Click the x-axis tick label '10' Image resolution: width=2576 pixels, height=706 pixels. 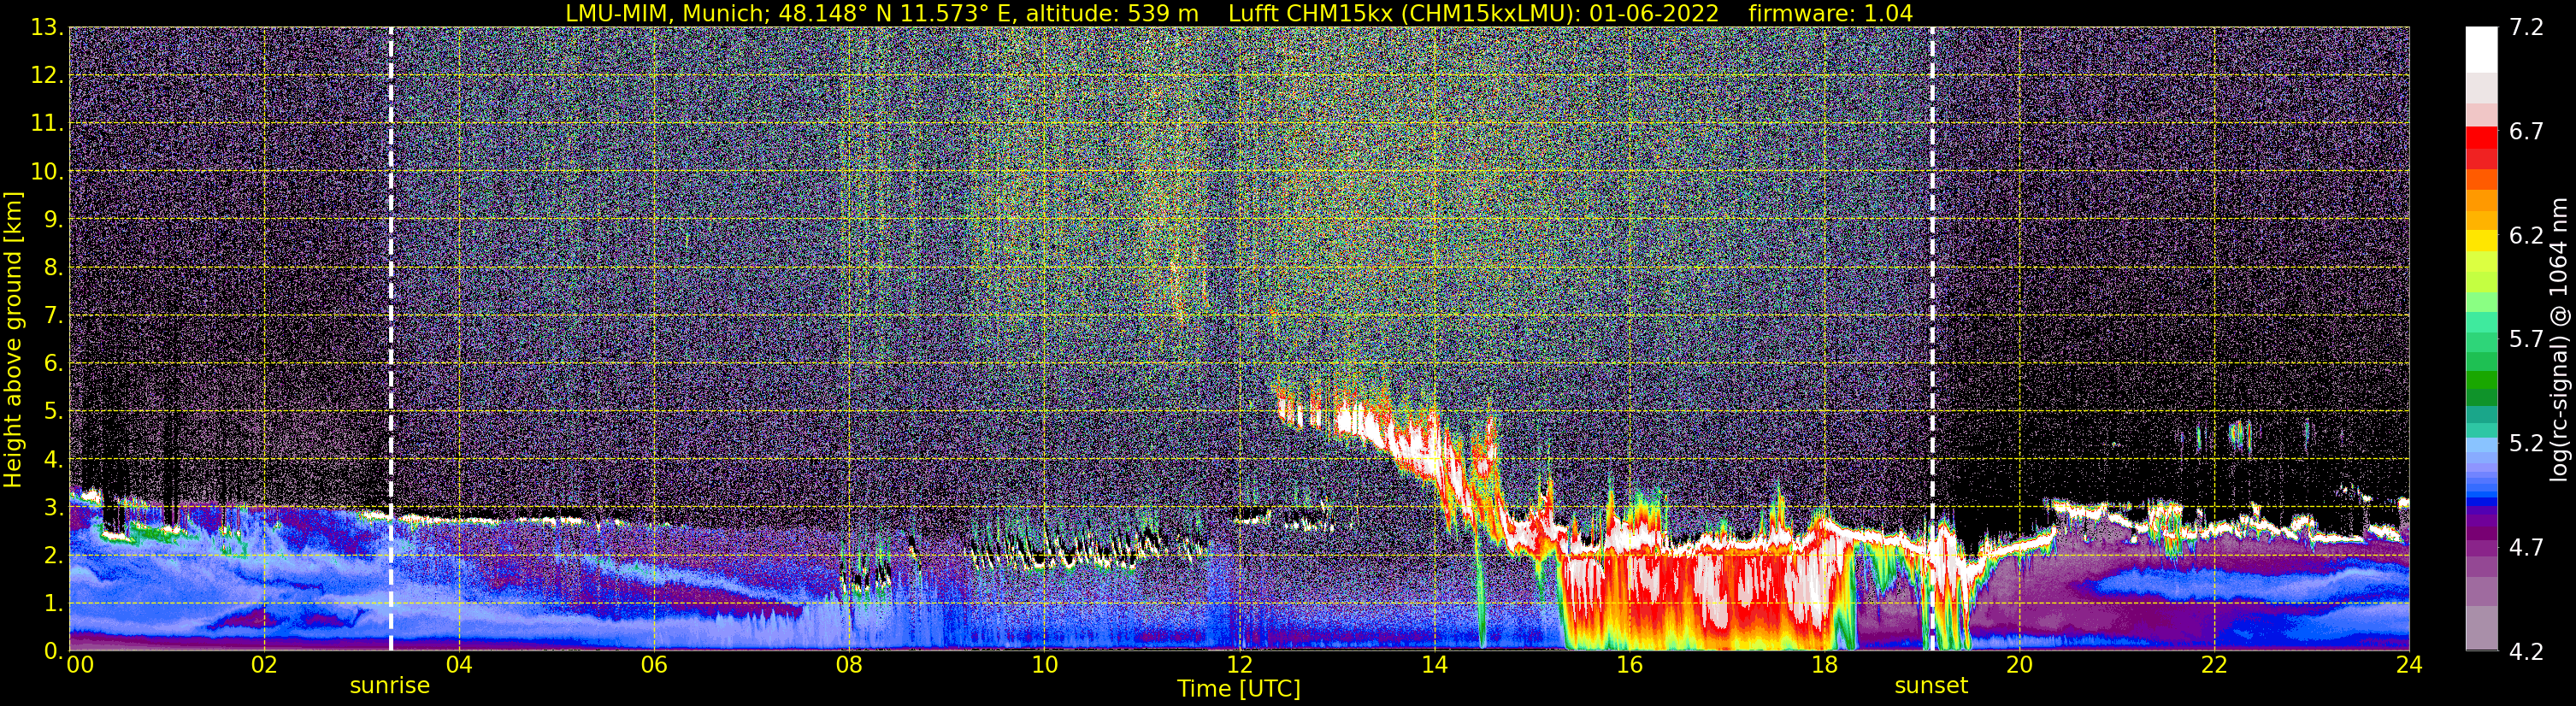click(1044, 665)
